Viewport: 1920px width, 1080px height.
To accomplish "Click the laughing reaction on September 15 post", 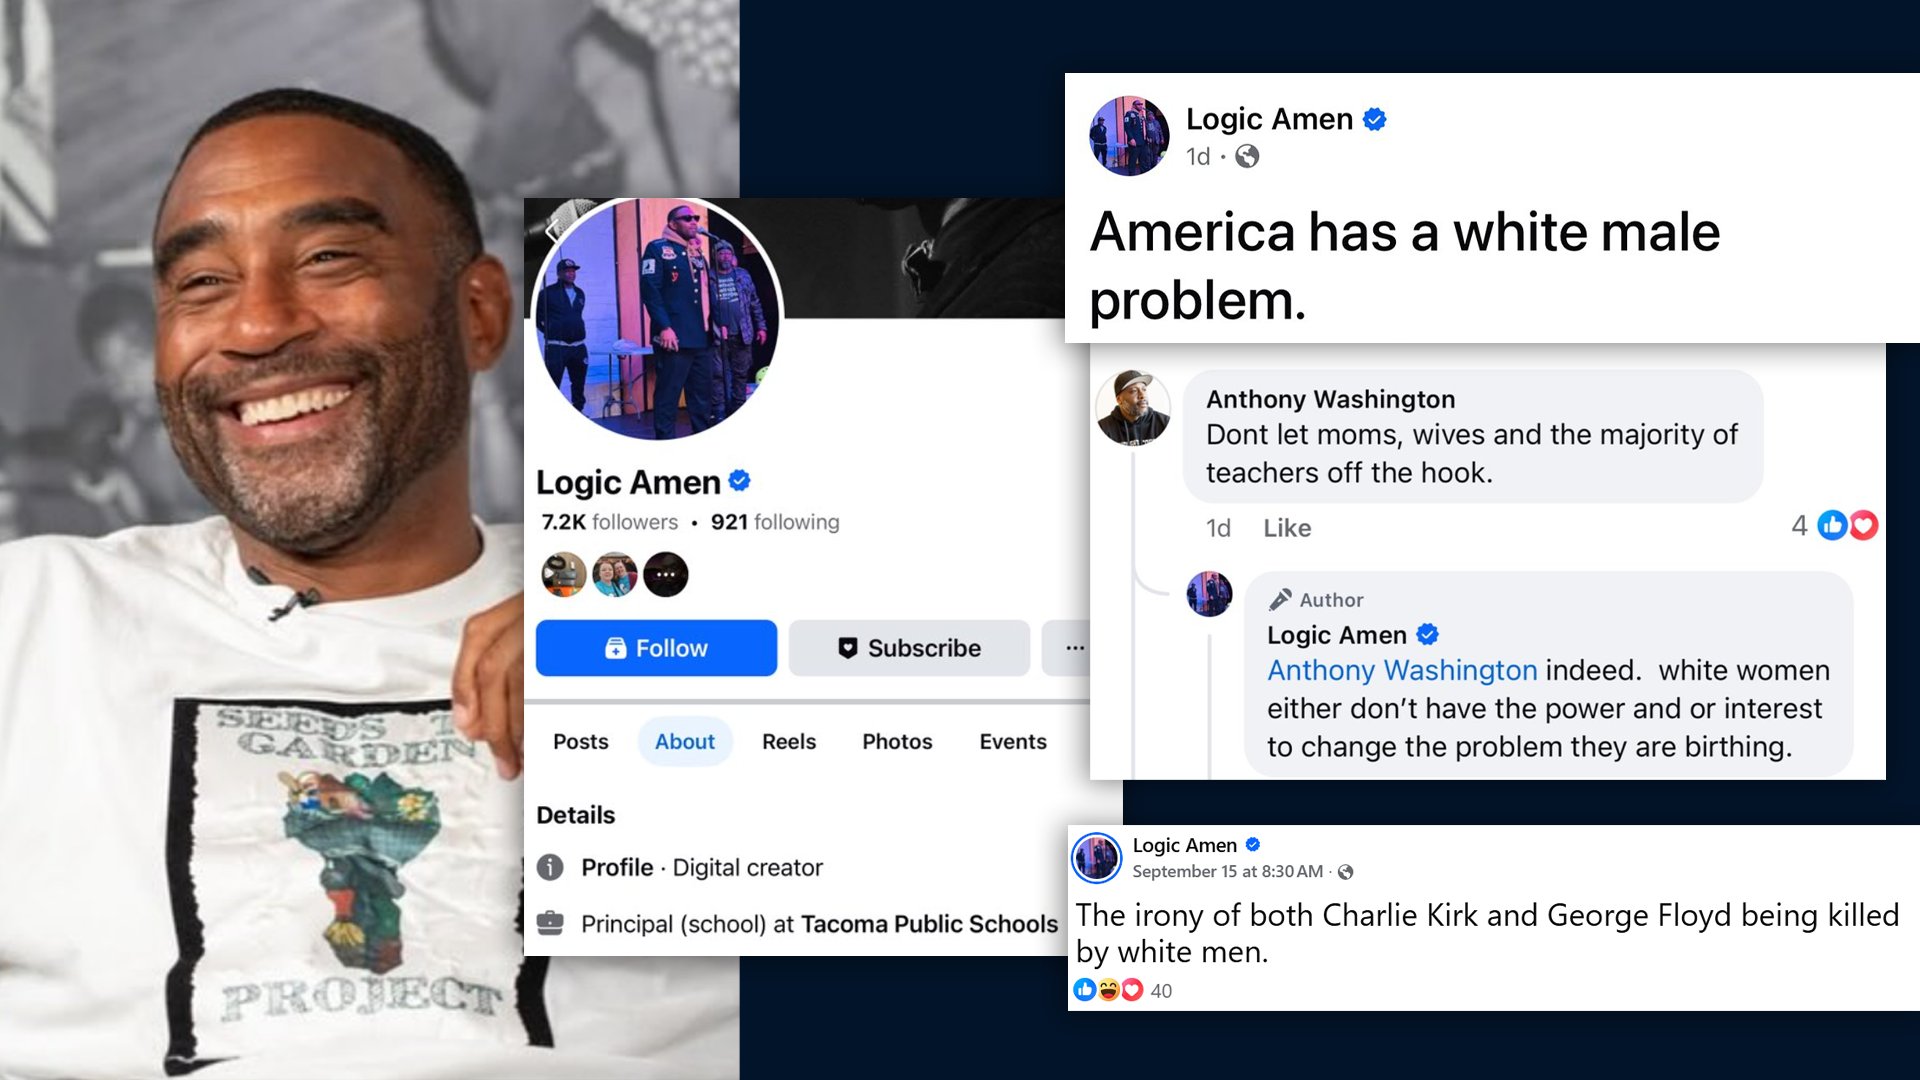I will 1108,990.
